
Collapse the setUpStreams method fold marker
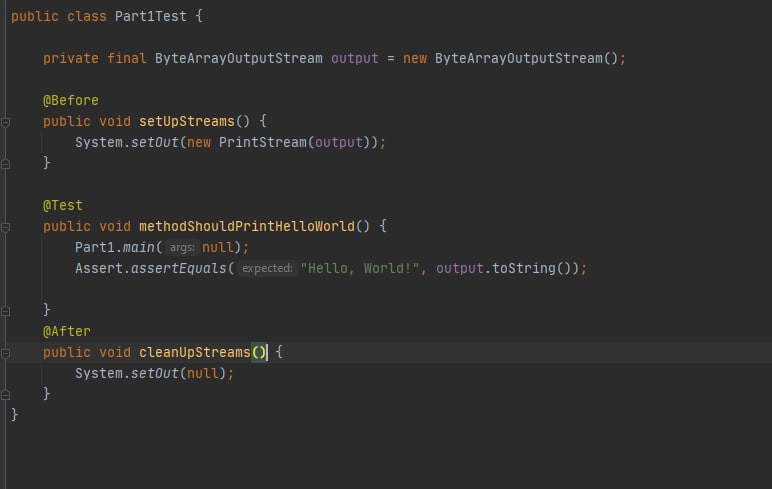coord(5,122)
